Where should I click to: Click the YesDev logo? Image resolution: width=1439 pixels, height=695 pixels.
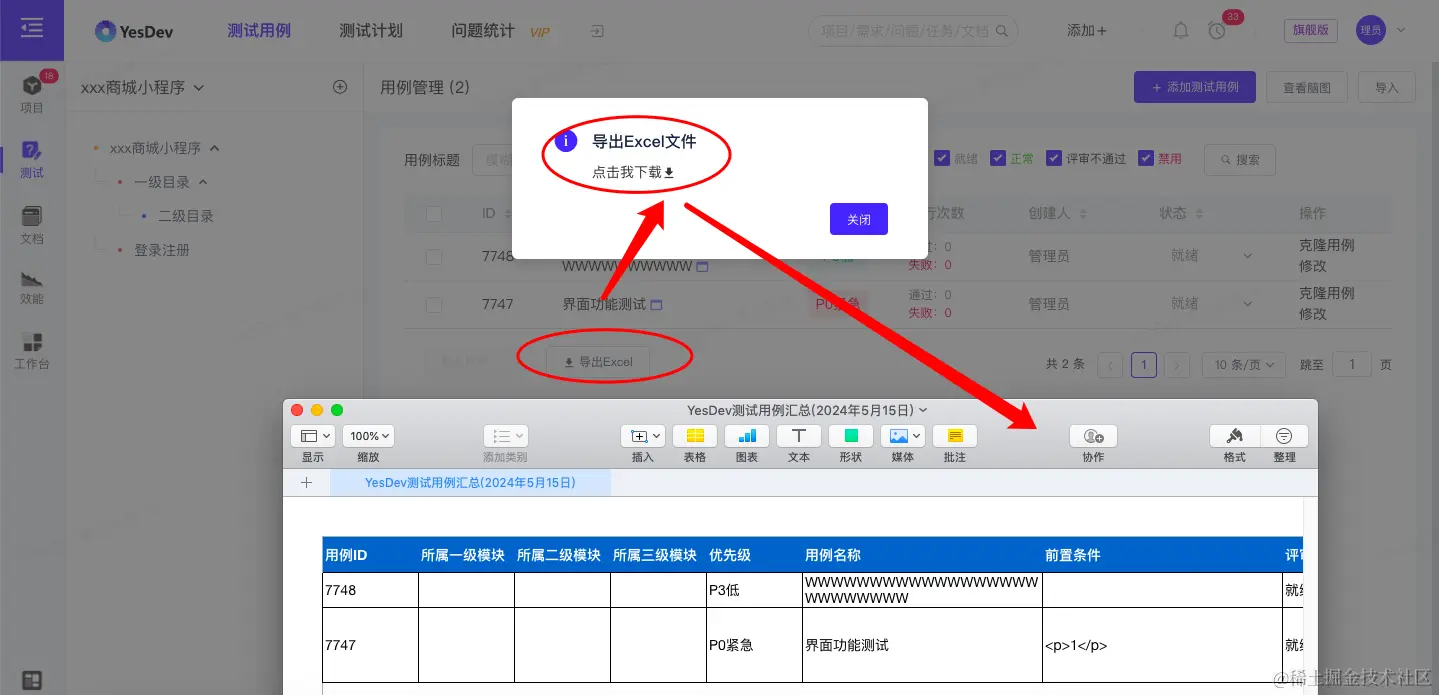(x=134, y=31)
